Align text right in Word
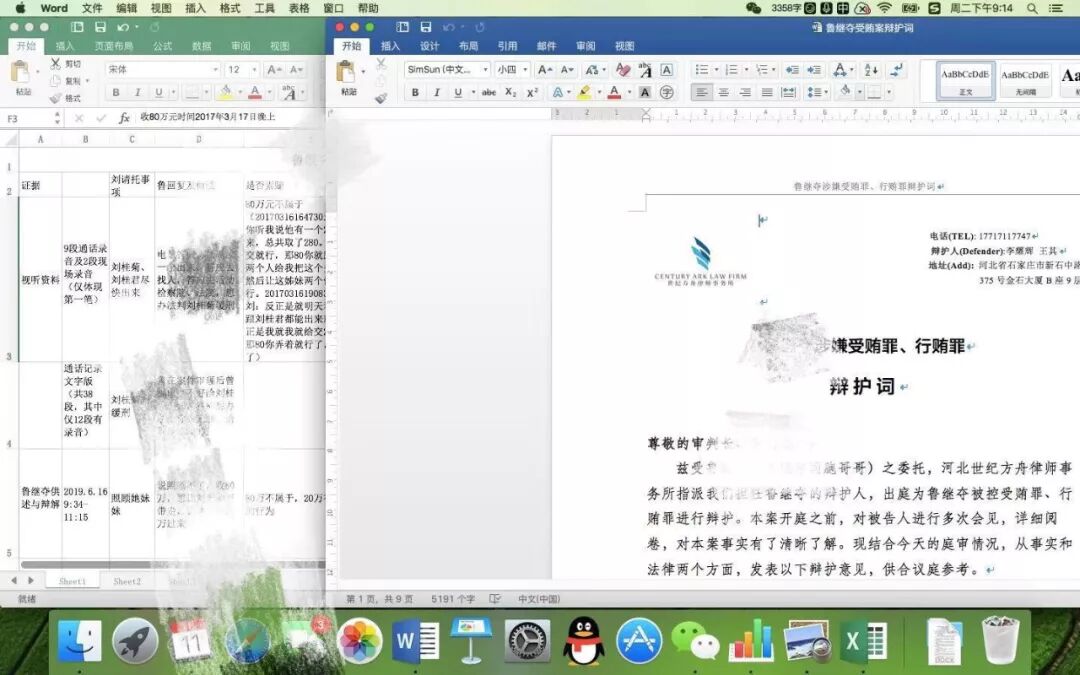Viewport: 1080px width, 675px height. [x=745, y=92]
